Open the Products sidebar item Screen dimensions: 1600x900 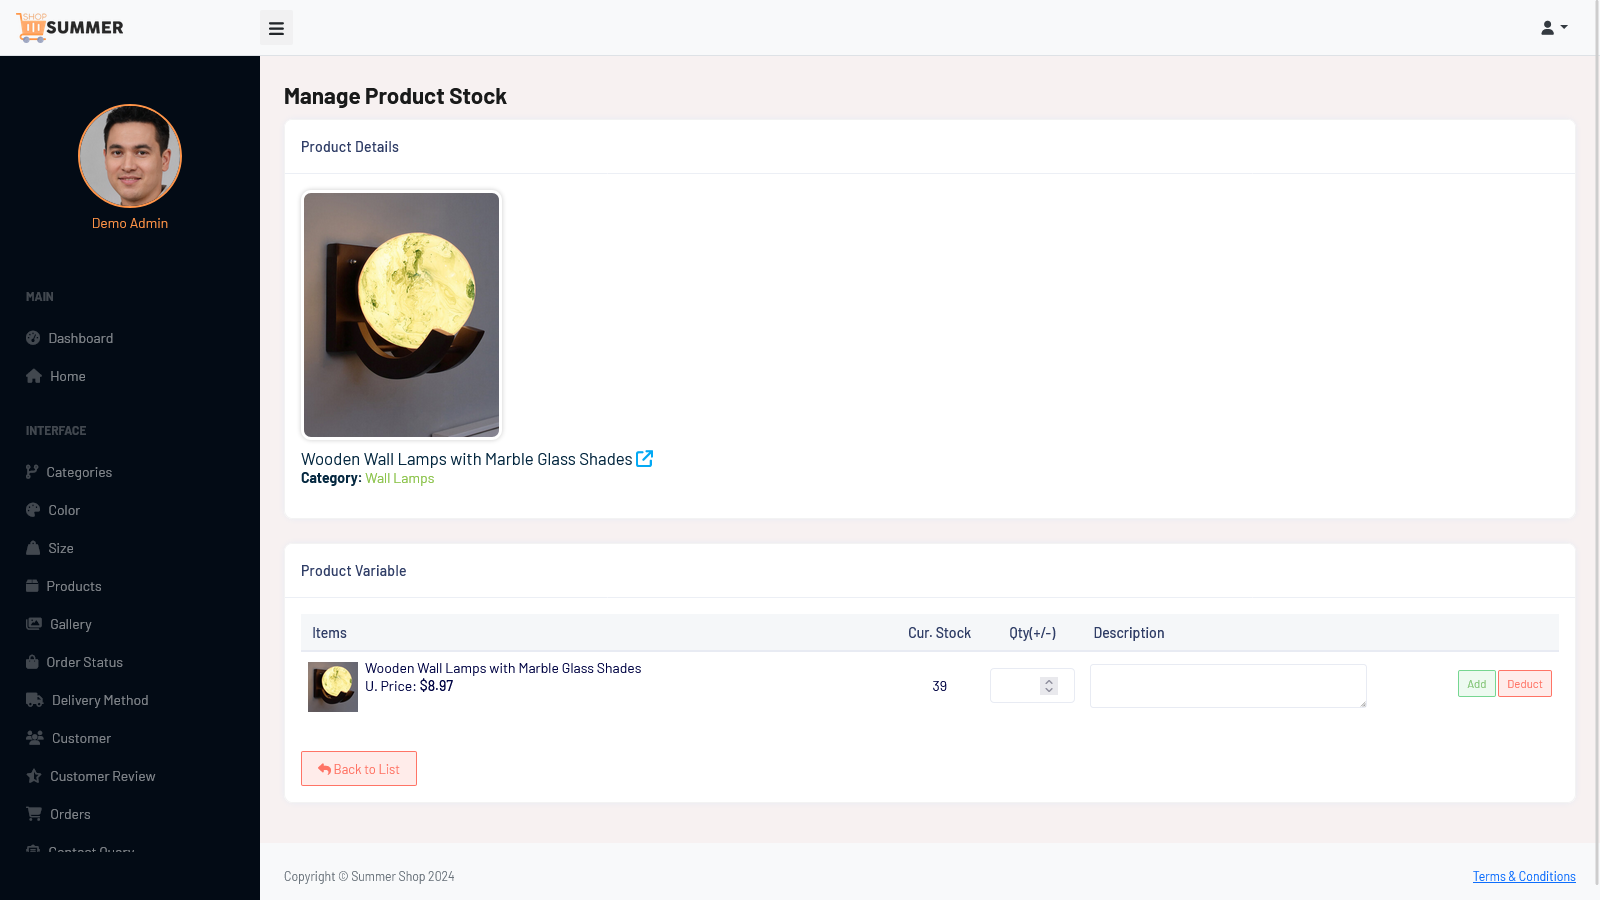[x=74, y=586]
